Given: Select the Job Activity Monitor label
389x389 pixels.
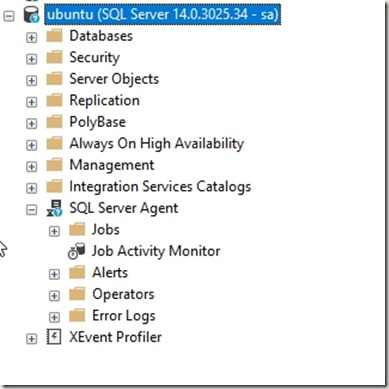Looking at the screenshot, I should pyautogui.click(x=156, y=251).
